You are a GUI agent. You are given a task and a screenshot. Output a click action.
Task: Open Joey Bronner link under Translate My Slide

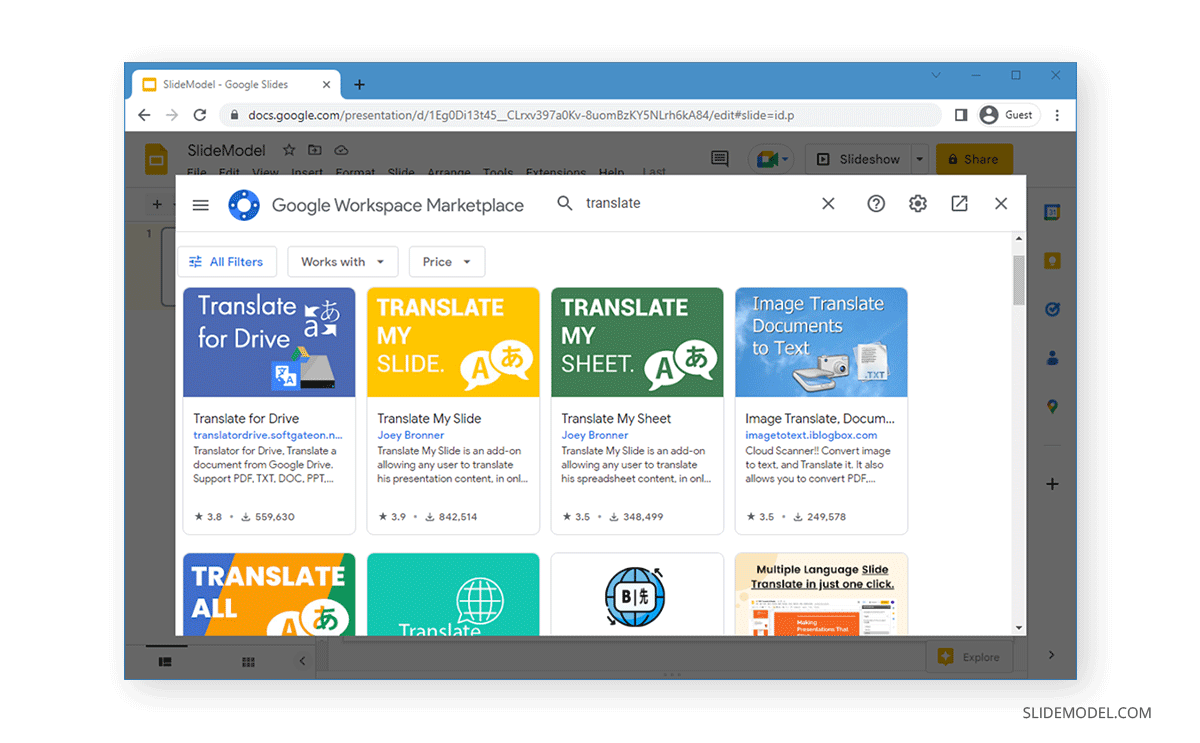pyautogui.click(x=411, y=435)
